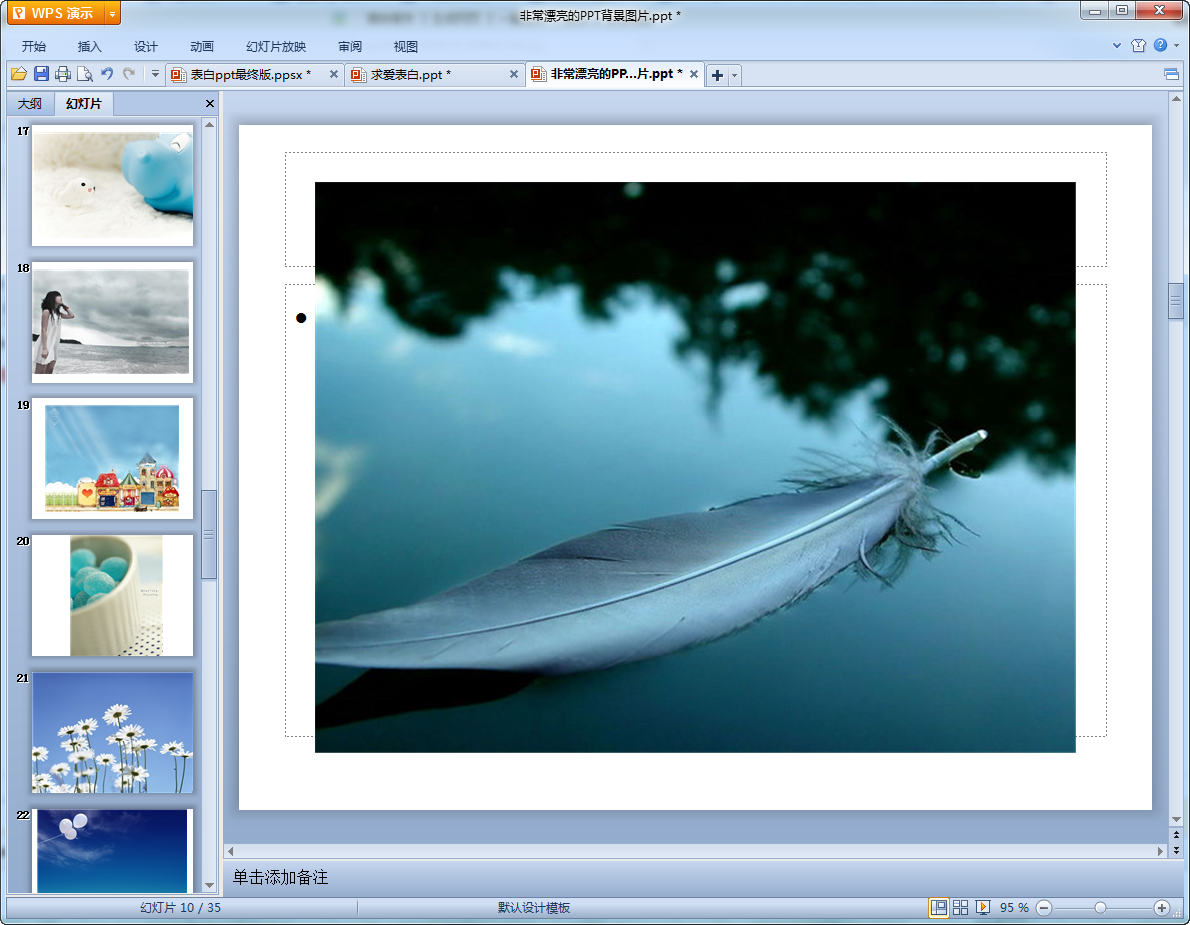Click the window-switch icon at the tab bar's right end
Image resolution: width=1190 pixels, height=925 pixels.
tap(1171, 74)
